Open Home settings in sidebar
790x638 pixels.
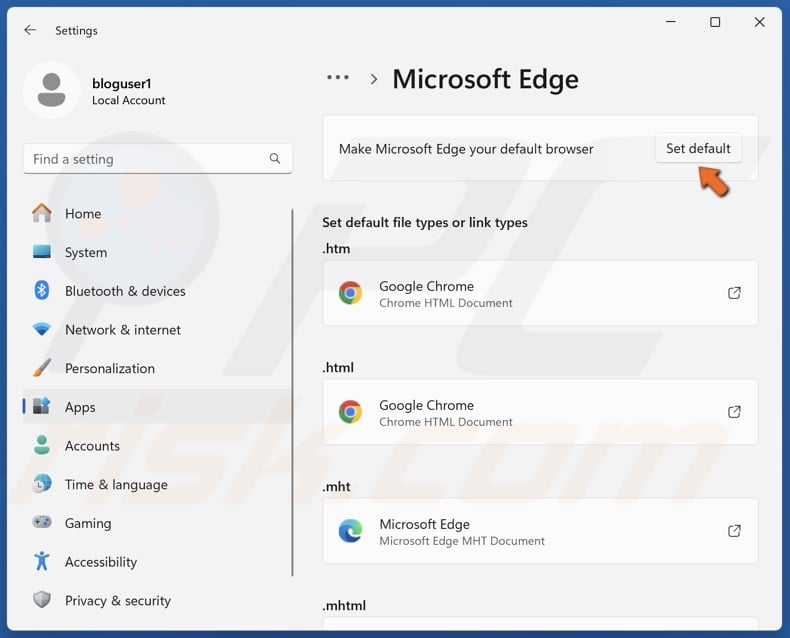tap(82, 213)
